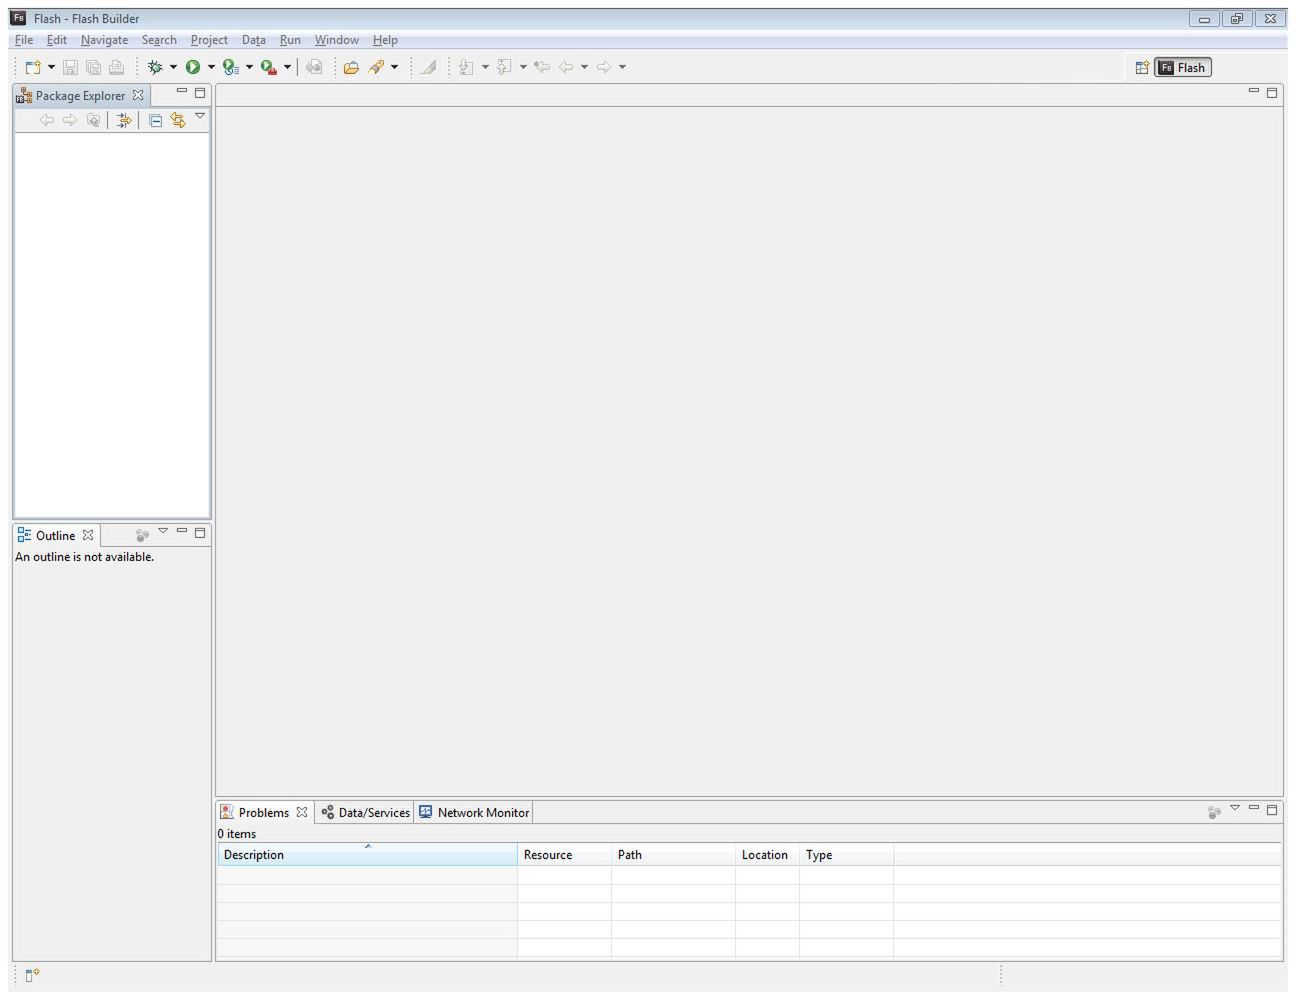
Task: Click the Save icon in the toolbar
Action: click(x=70, y=67)
